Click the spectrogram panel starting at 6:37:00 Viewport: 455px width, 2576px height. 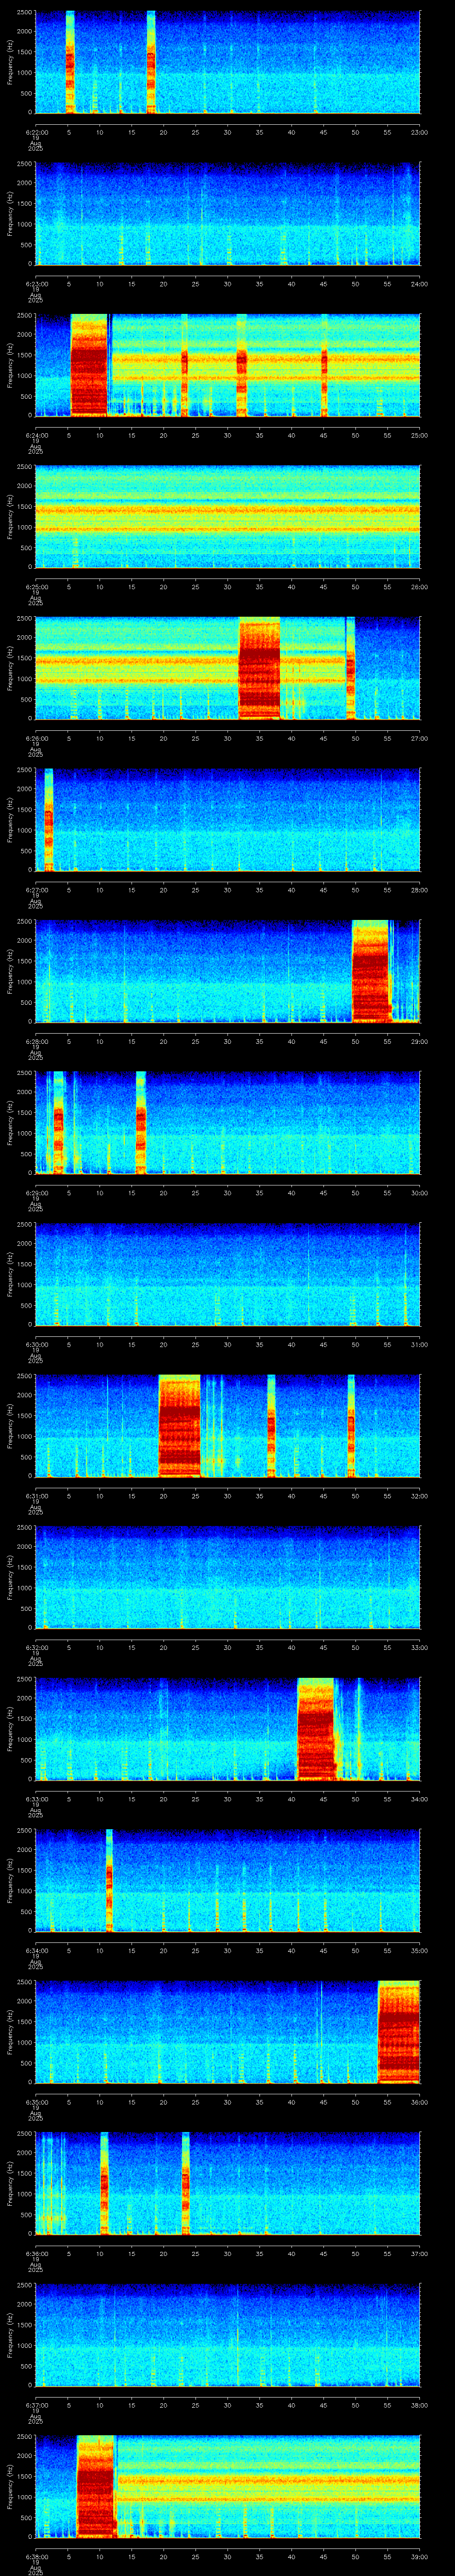pos(227,2335)
